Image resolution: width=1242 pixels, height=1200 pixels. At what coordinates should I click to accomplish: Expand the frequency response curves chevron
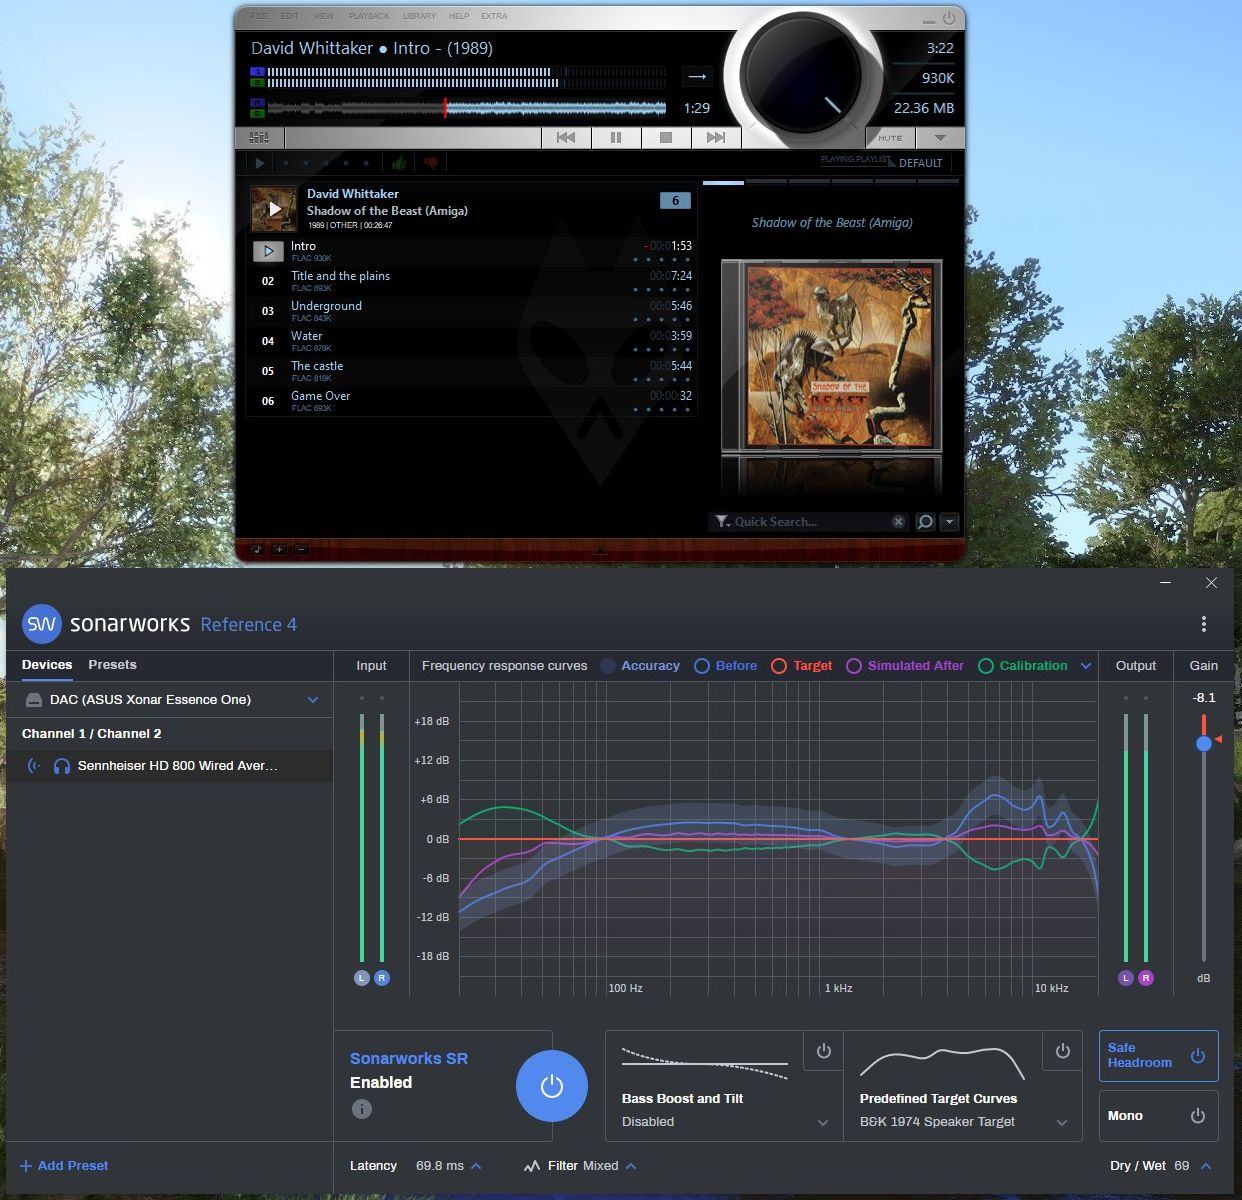coord(1086,666)
